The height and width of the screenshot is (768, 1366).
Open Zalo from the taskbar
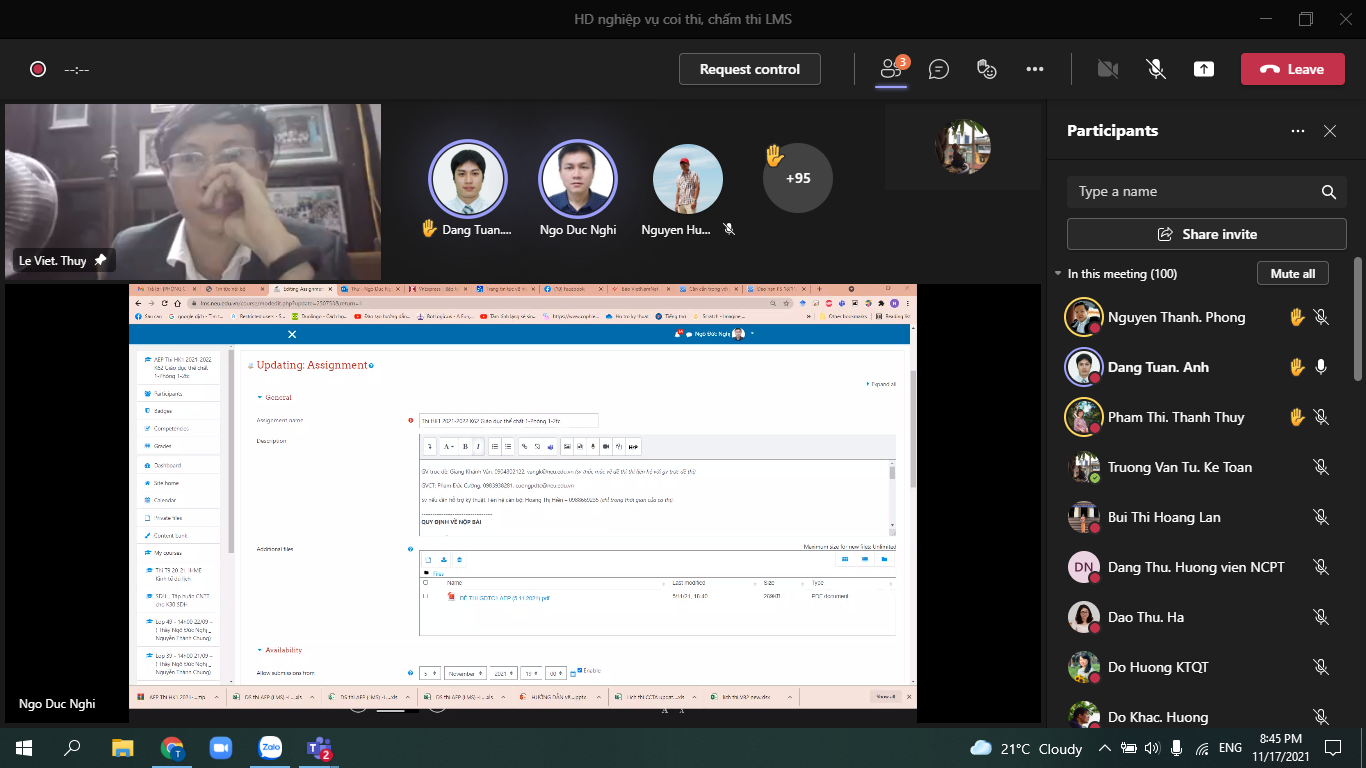[x=270, y=748]
